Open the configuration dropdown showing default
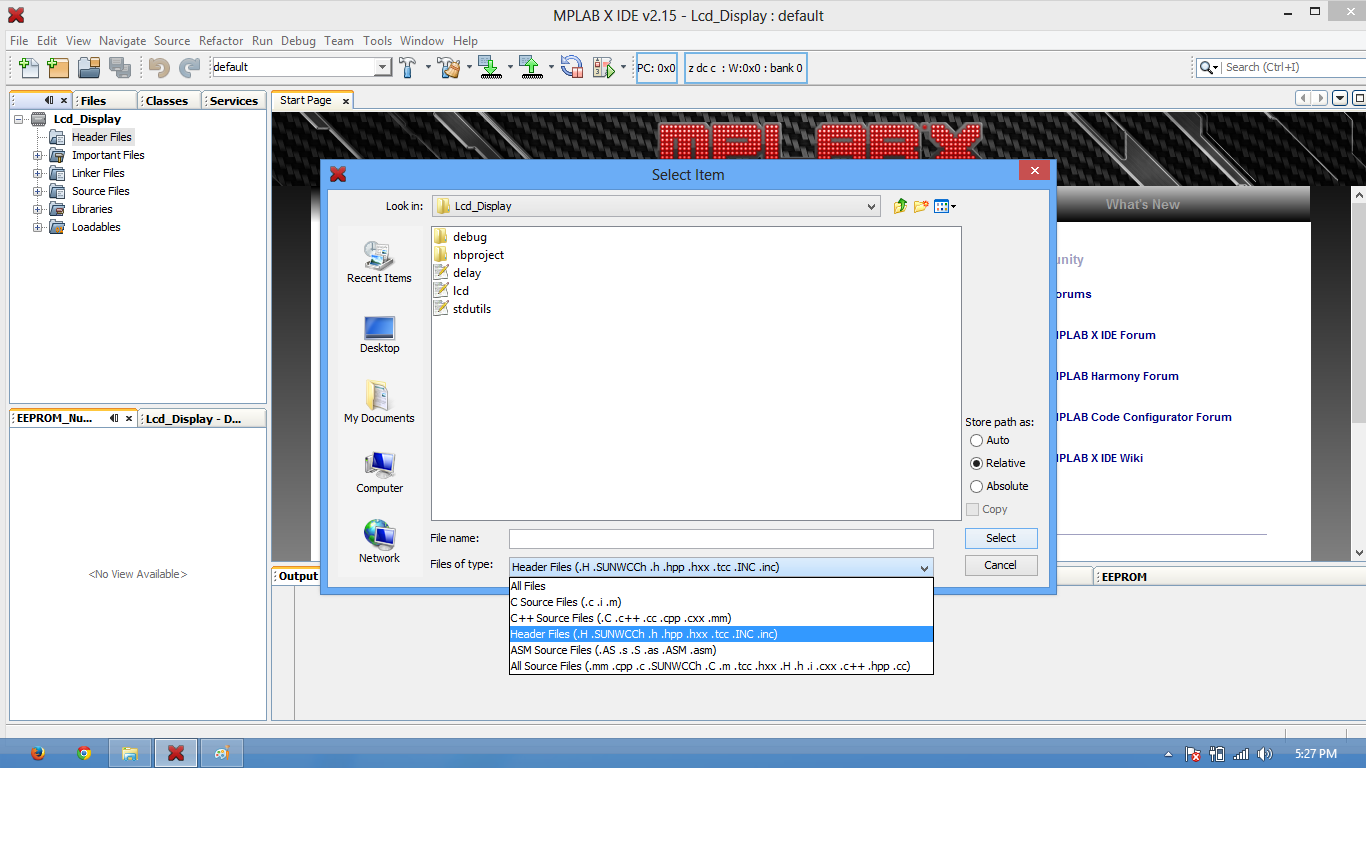This screenshot has height=846, width=1366. 301,67
